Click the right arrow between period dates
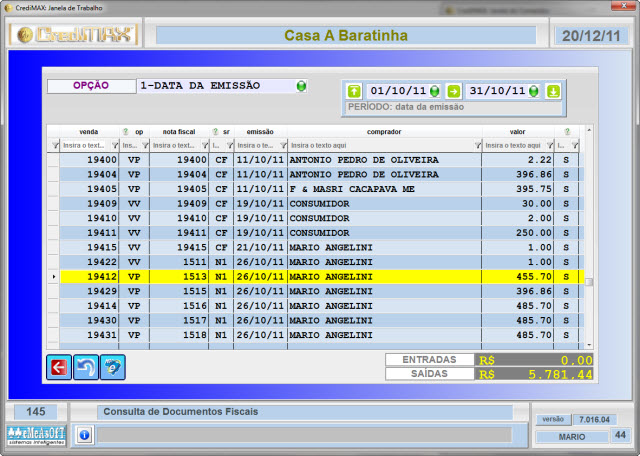The height and width of the screenshot is (456, 640). [x=453, y=91]
